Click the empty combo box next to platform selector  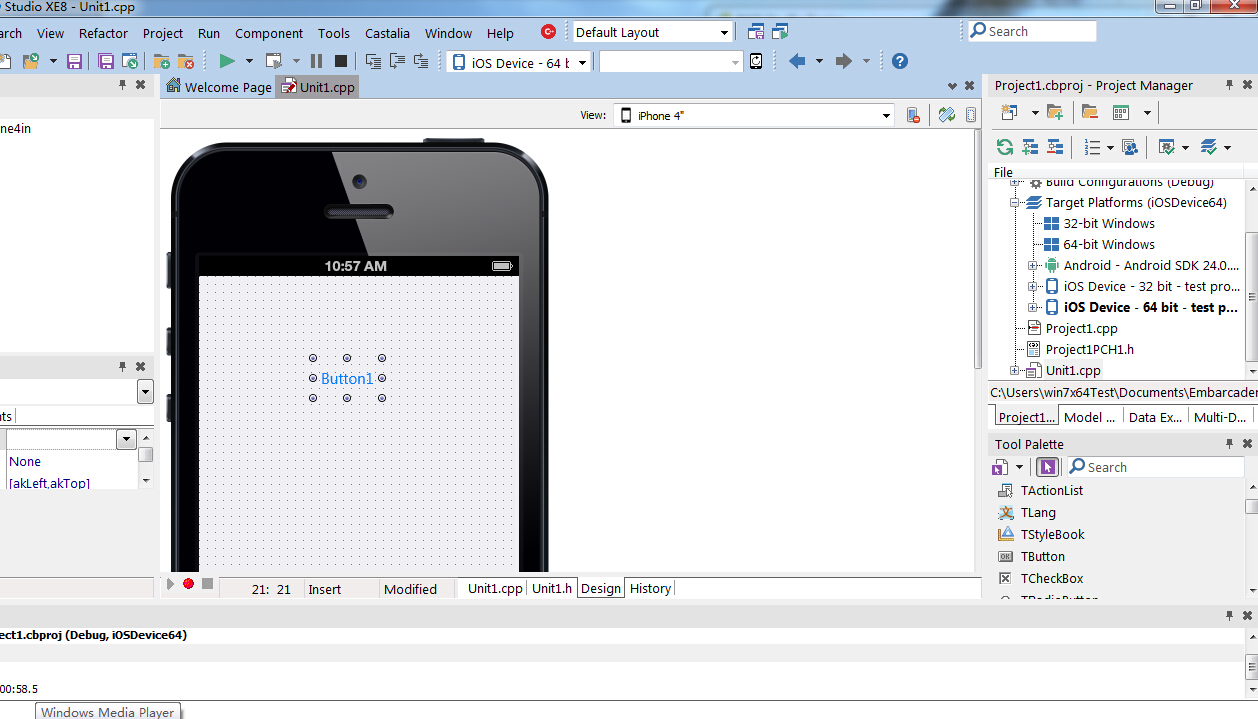[x=670, y=62]
